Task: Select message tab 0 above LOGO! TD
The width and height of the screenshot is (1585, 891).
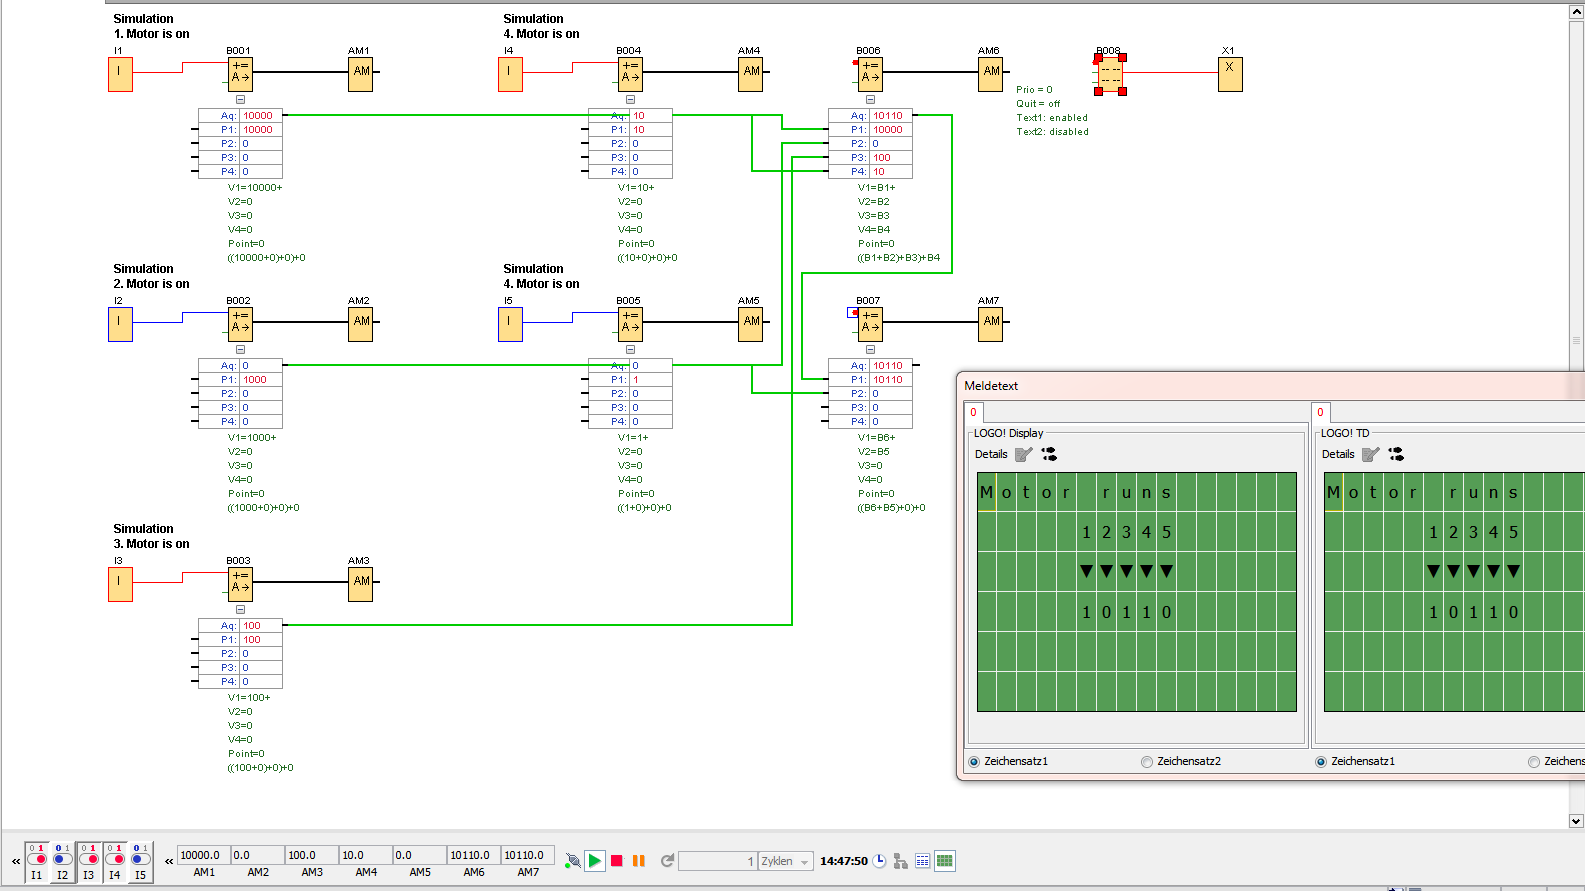Action: click(x=1320, y=412)
